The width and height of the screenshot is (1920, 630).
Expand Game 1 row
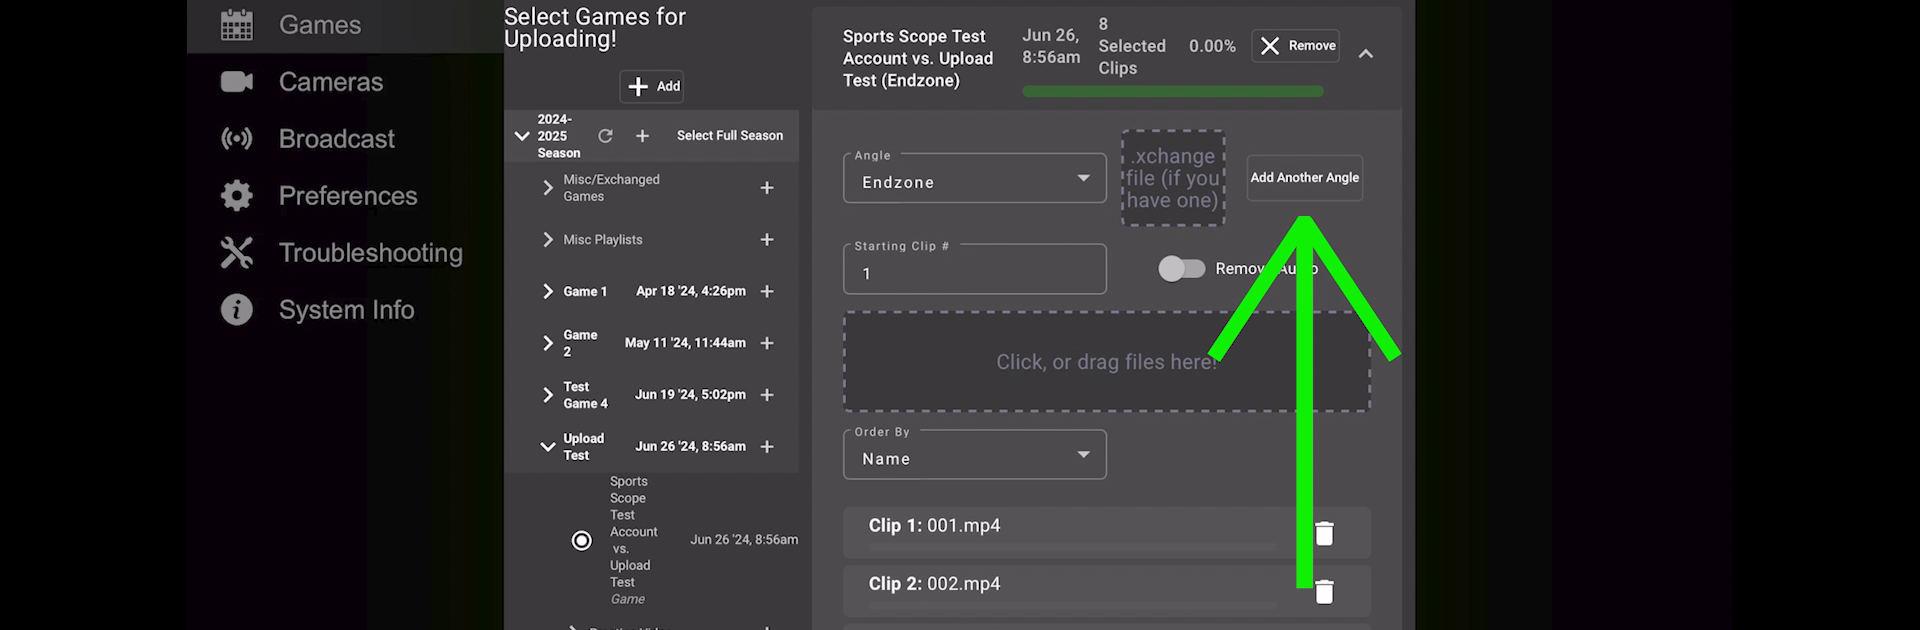pos(547,292)
